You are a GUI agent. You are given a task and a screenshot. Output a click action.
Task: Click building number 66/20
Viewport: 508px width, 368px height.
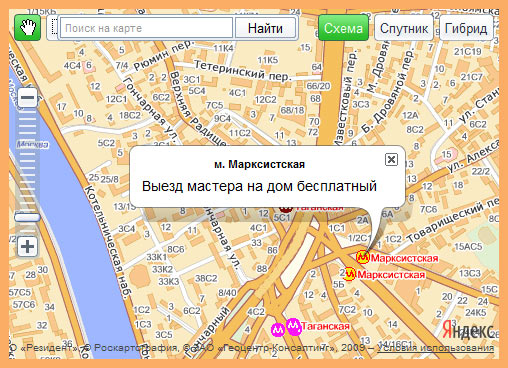[x=318, y=86]
